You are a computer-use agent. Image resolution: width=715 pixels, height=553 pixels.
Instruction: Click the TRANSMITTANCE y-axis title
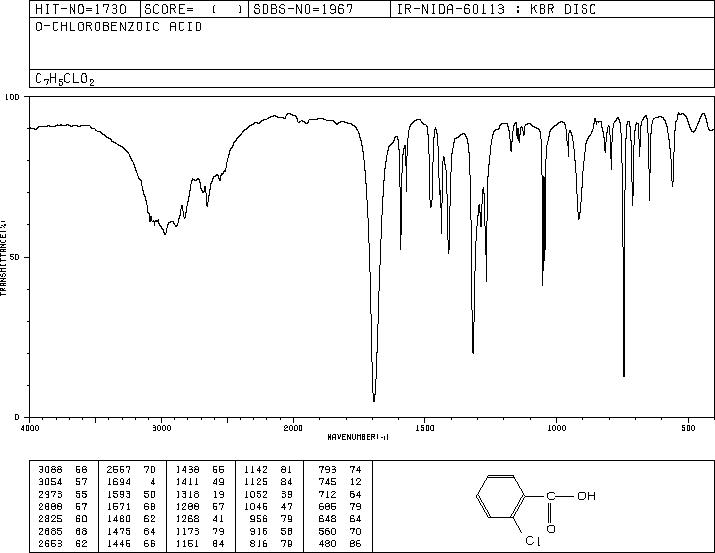3,258
